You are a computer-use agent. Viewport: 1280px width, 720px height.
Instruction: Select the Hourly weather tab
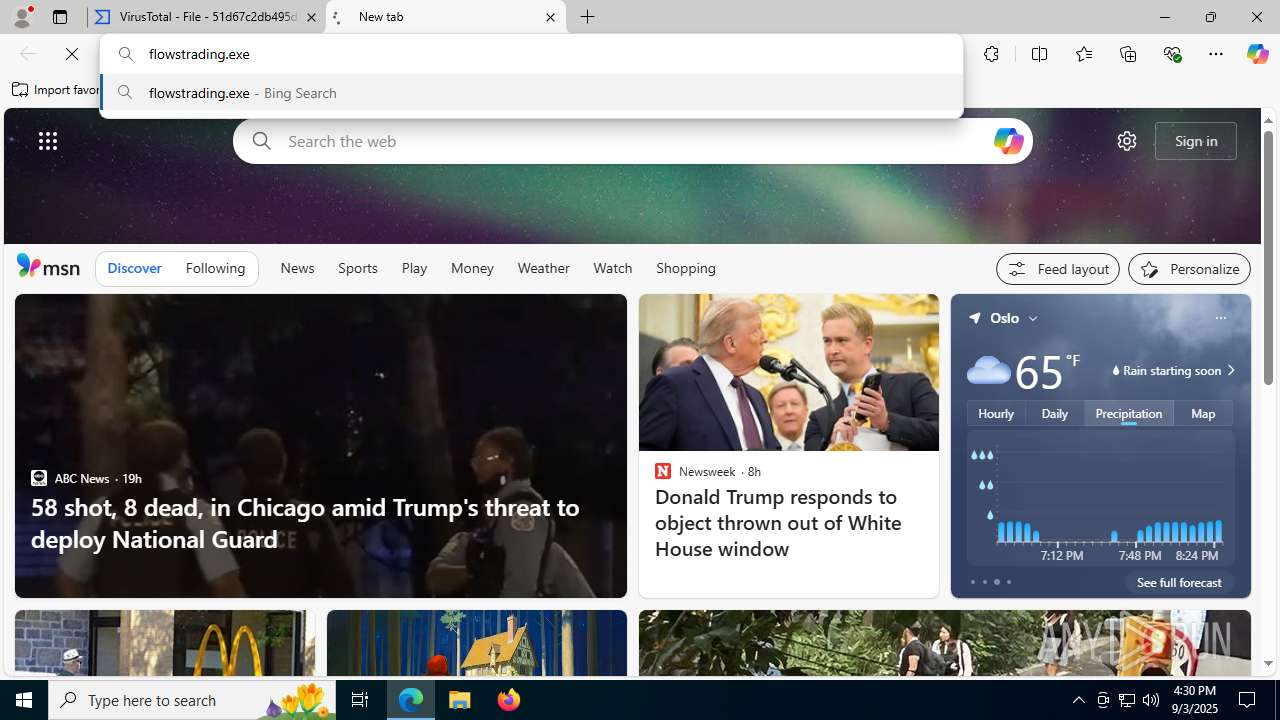(996, 413)
